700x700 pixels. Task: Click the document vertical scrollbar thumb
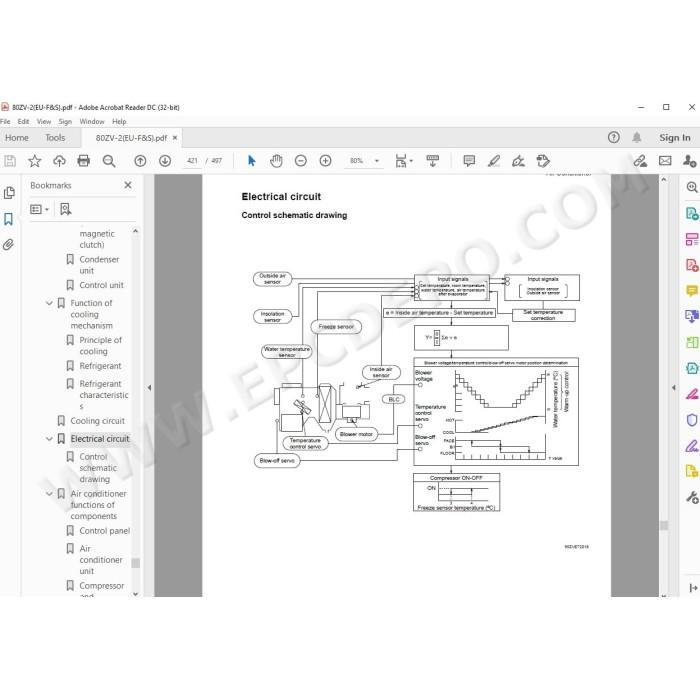[x=664, y=525]
